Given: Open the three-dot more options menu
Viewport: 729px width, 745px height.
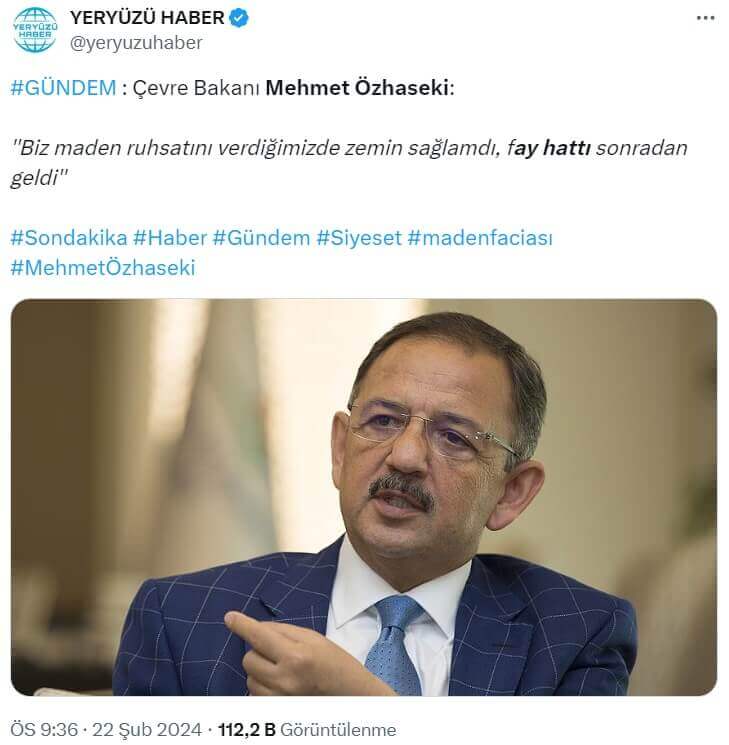Looking at the screenshot, I should click(705, 19).
